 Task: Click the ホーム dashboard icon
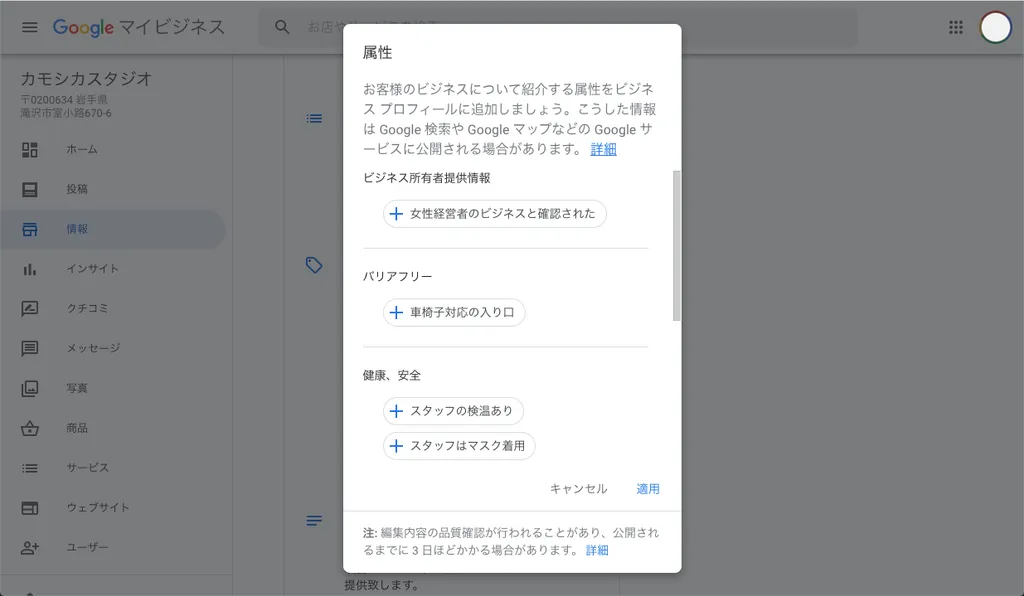coord(29,149)
